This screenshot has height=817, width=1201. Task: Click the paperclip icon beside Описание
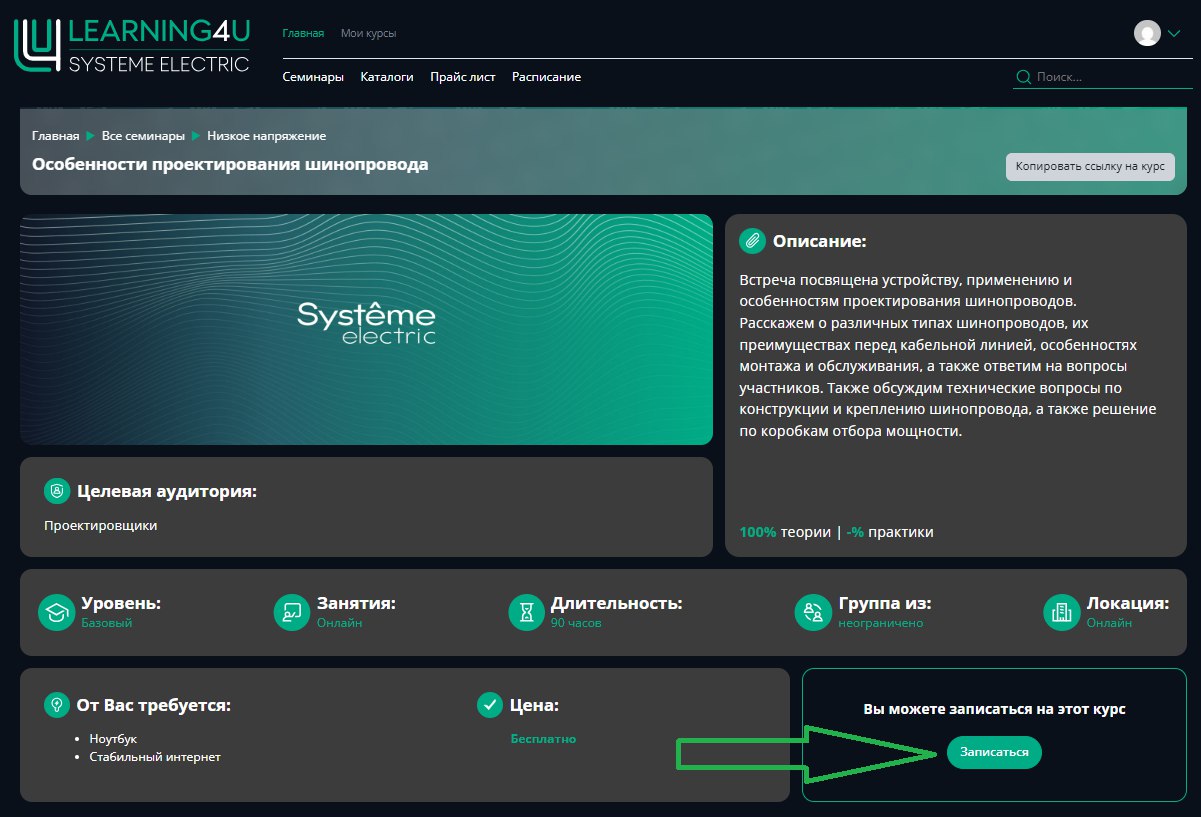coord(752,241)
